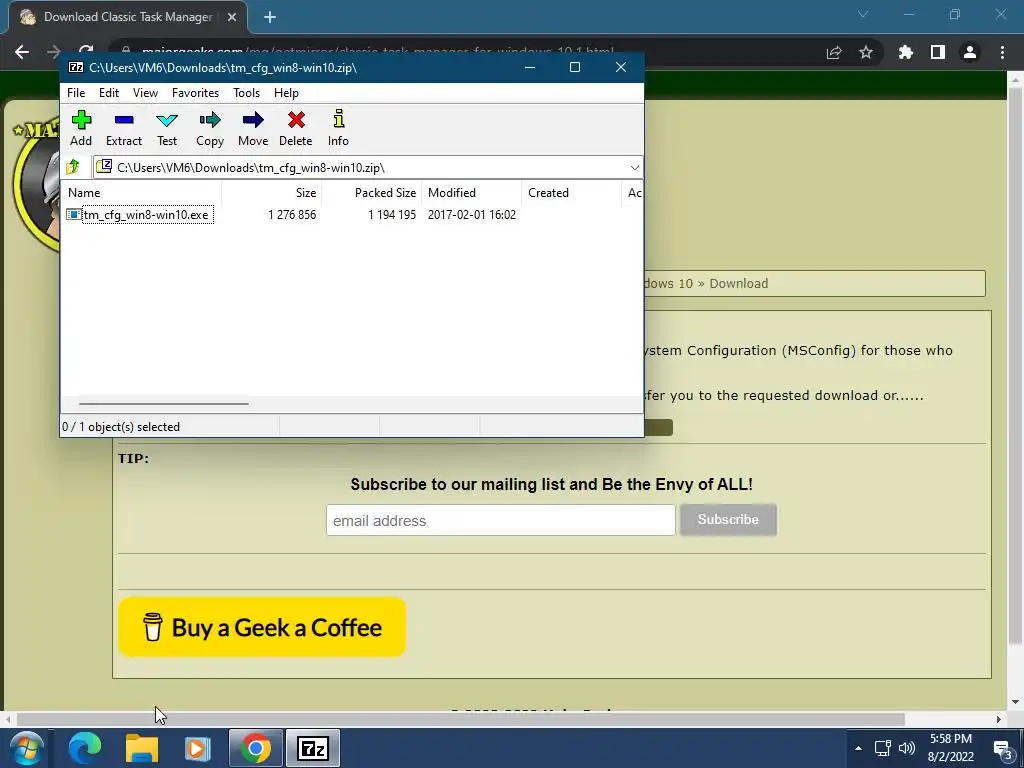The width and height of the screenshot is (1024, 768).
Task: Click the browser page horizontal scrollbar
Action: 460,719
